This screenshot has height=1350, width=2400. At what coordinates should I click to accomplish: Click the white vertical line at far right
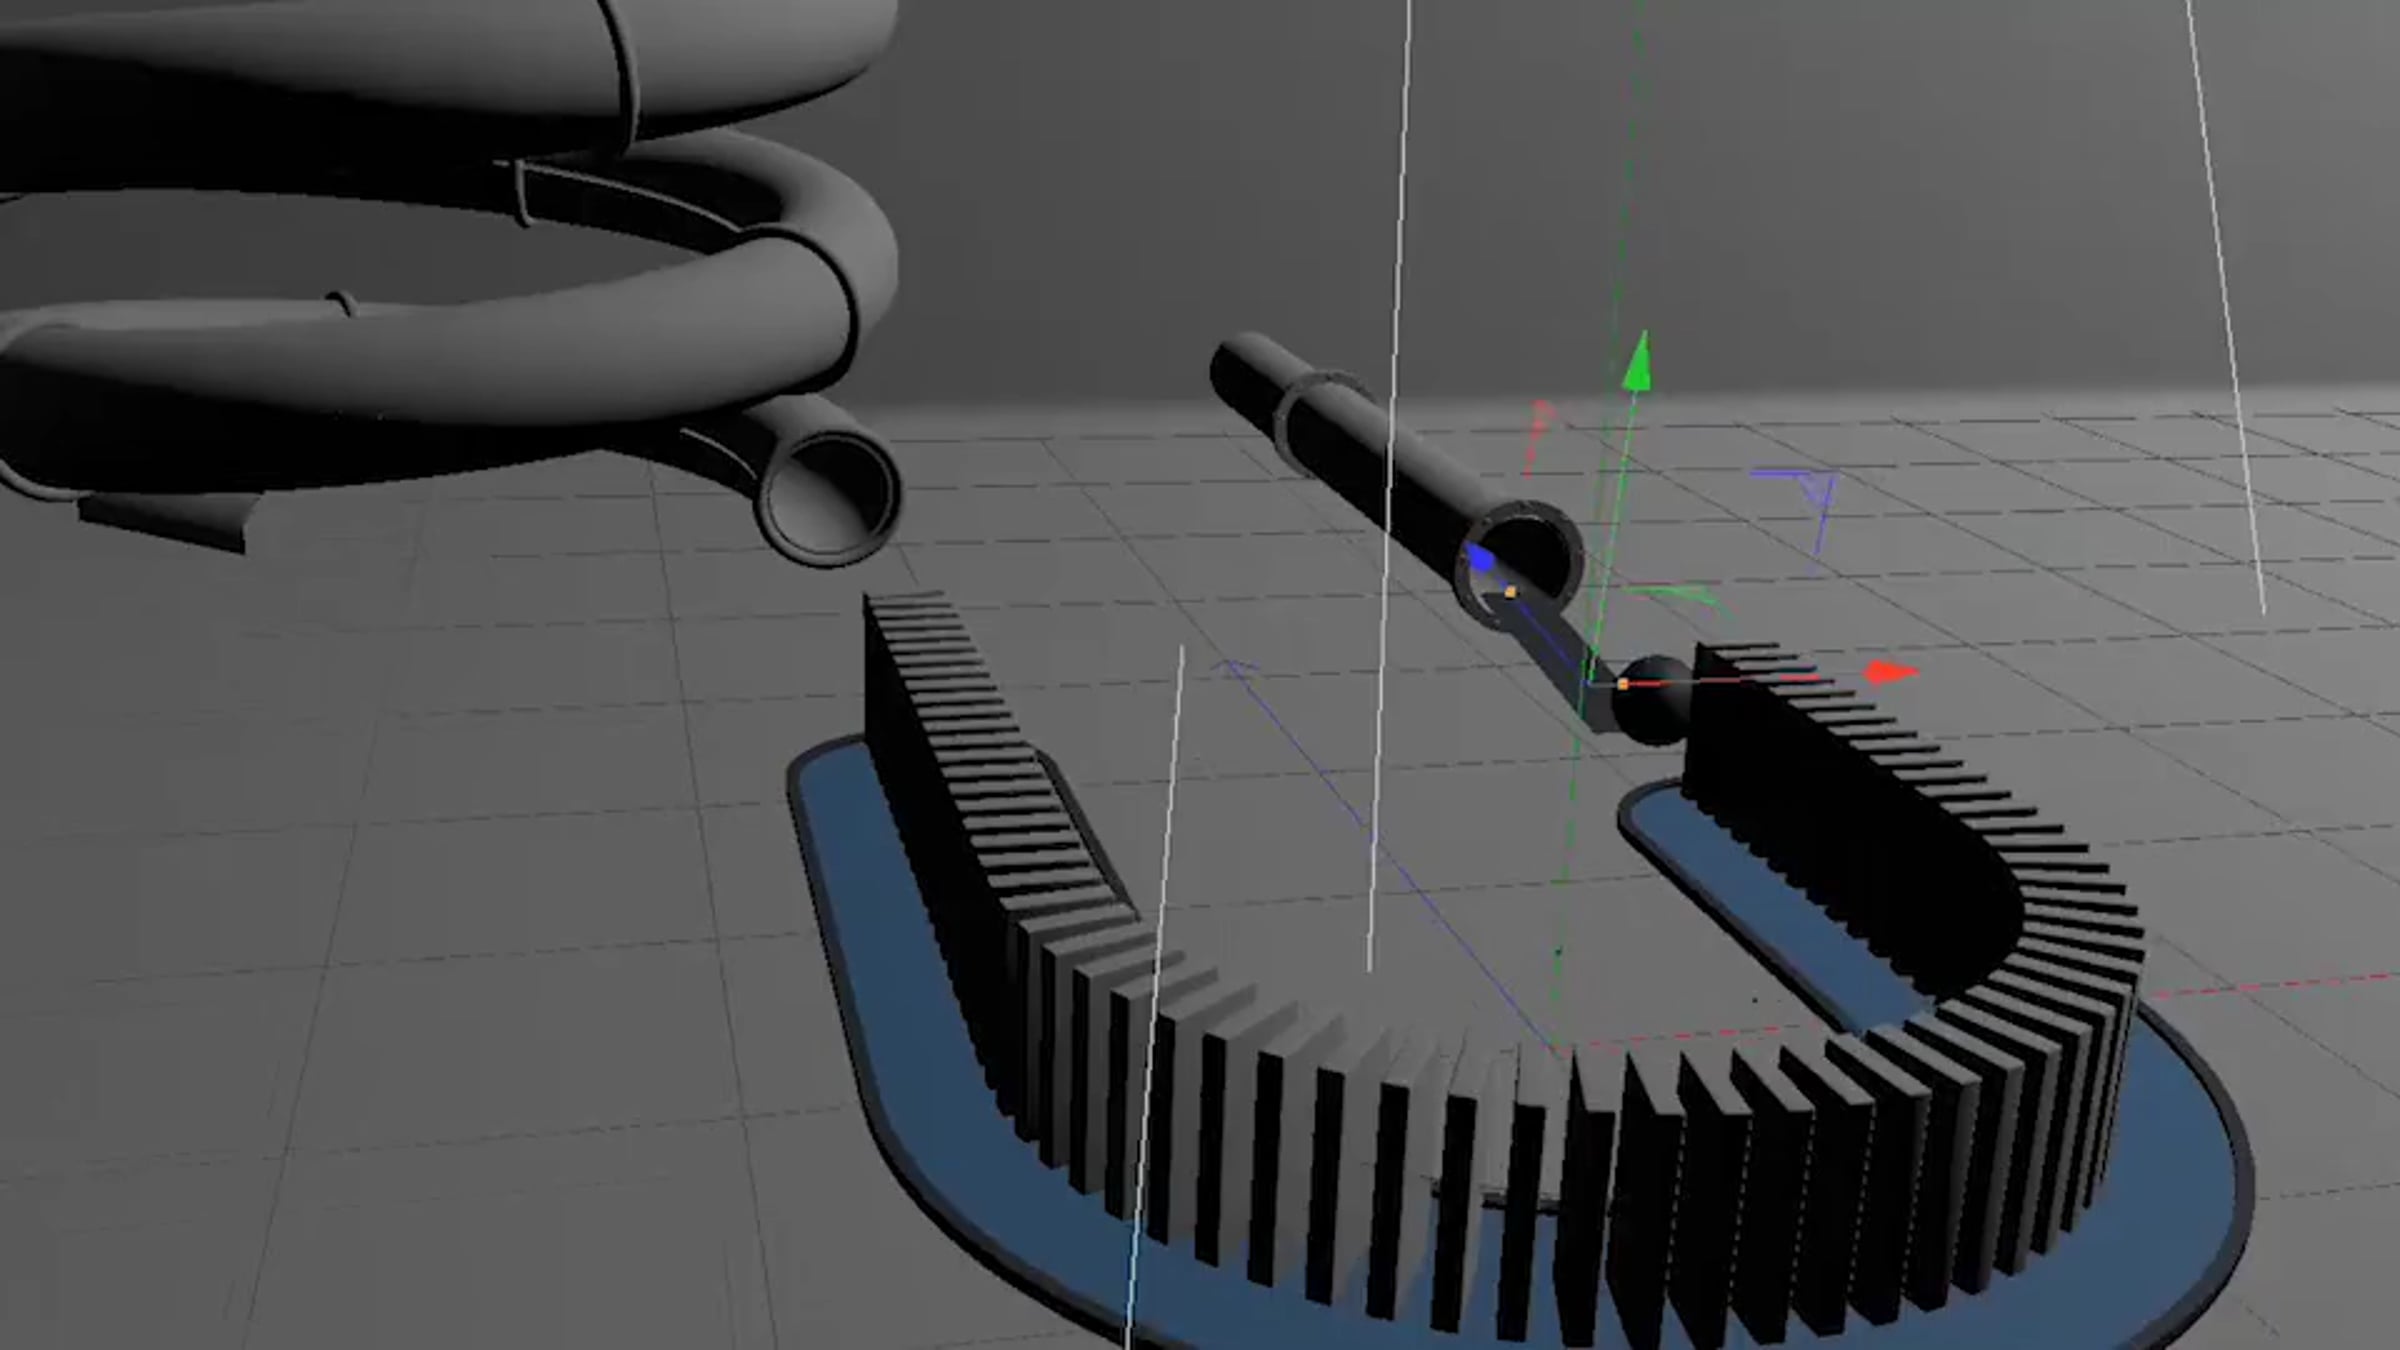(x=2225, y=300)
